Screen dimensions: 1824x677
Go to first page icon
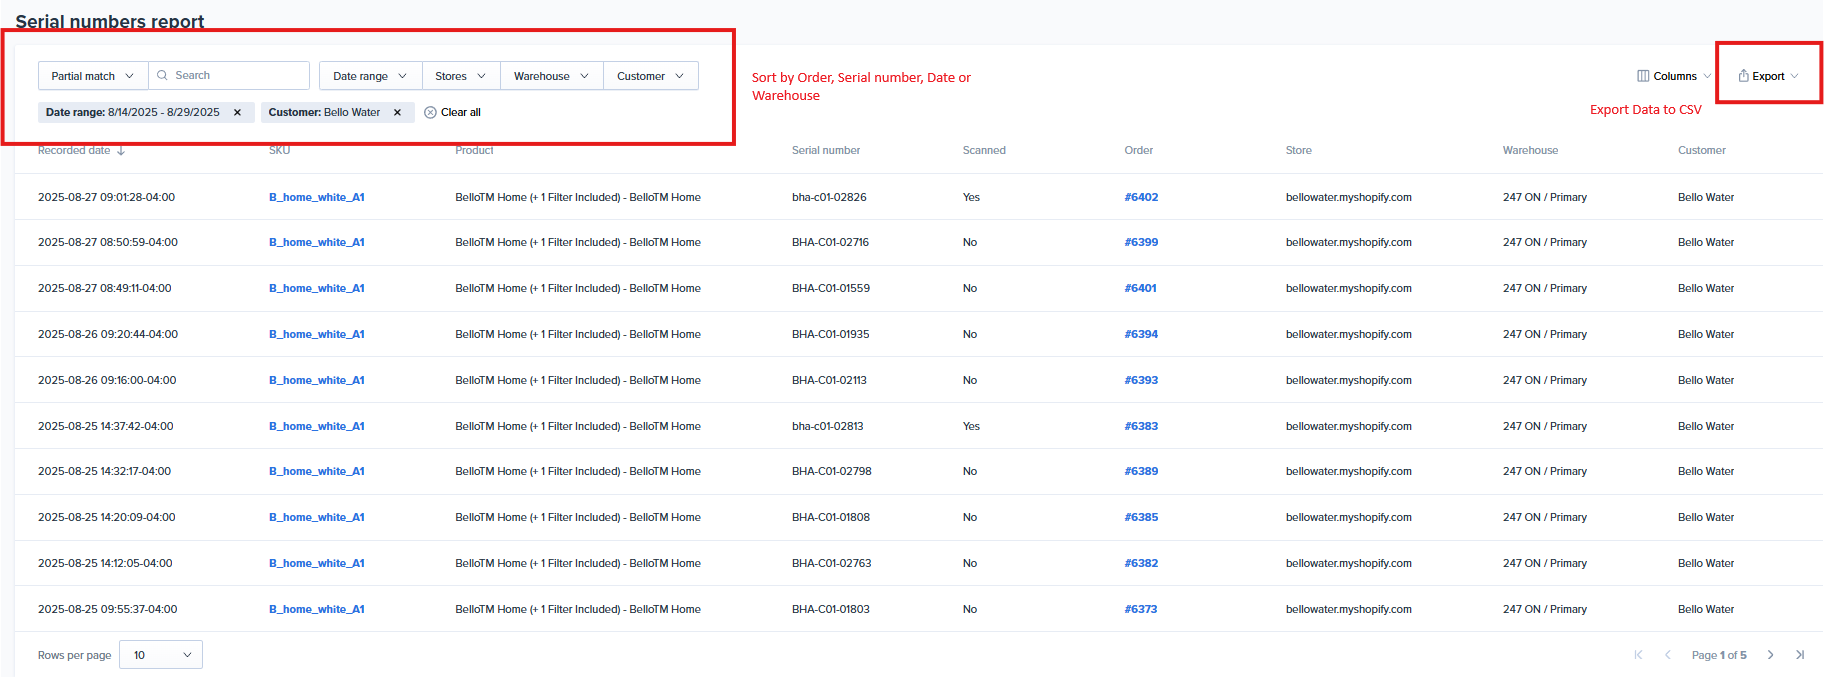click(x=1638, y=655)
